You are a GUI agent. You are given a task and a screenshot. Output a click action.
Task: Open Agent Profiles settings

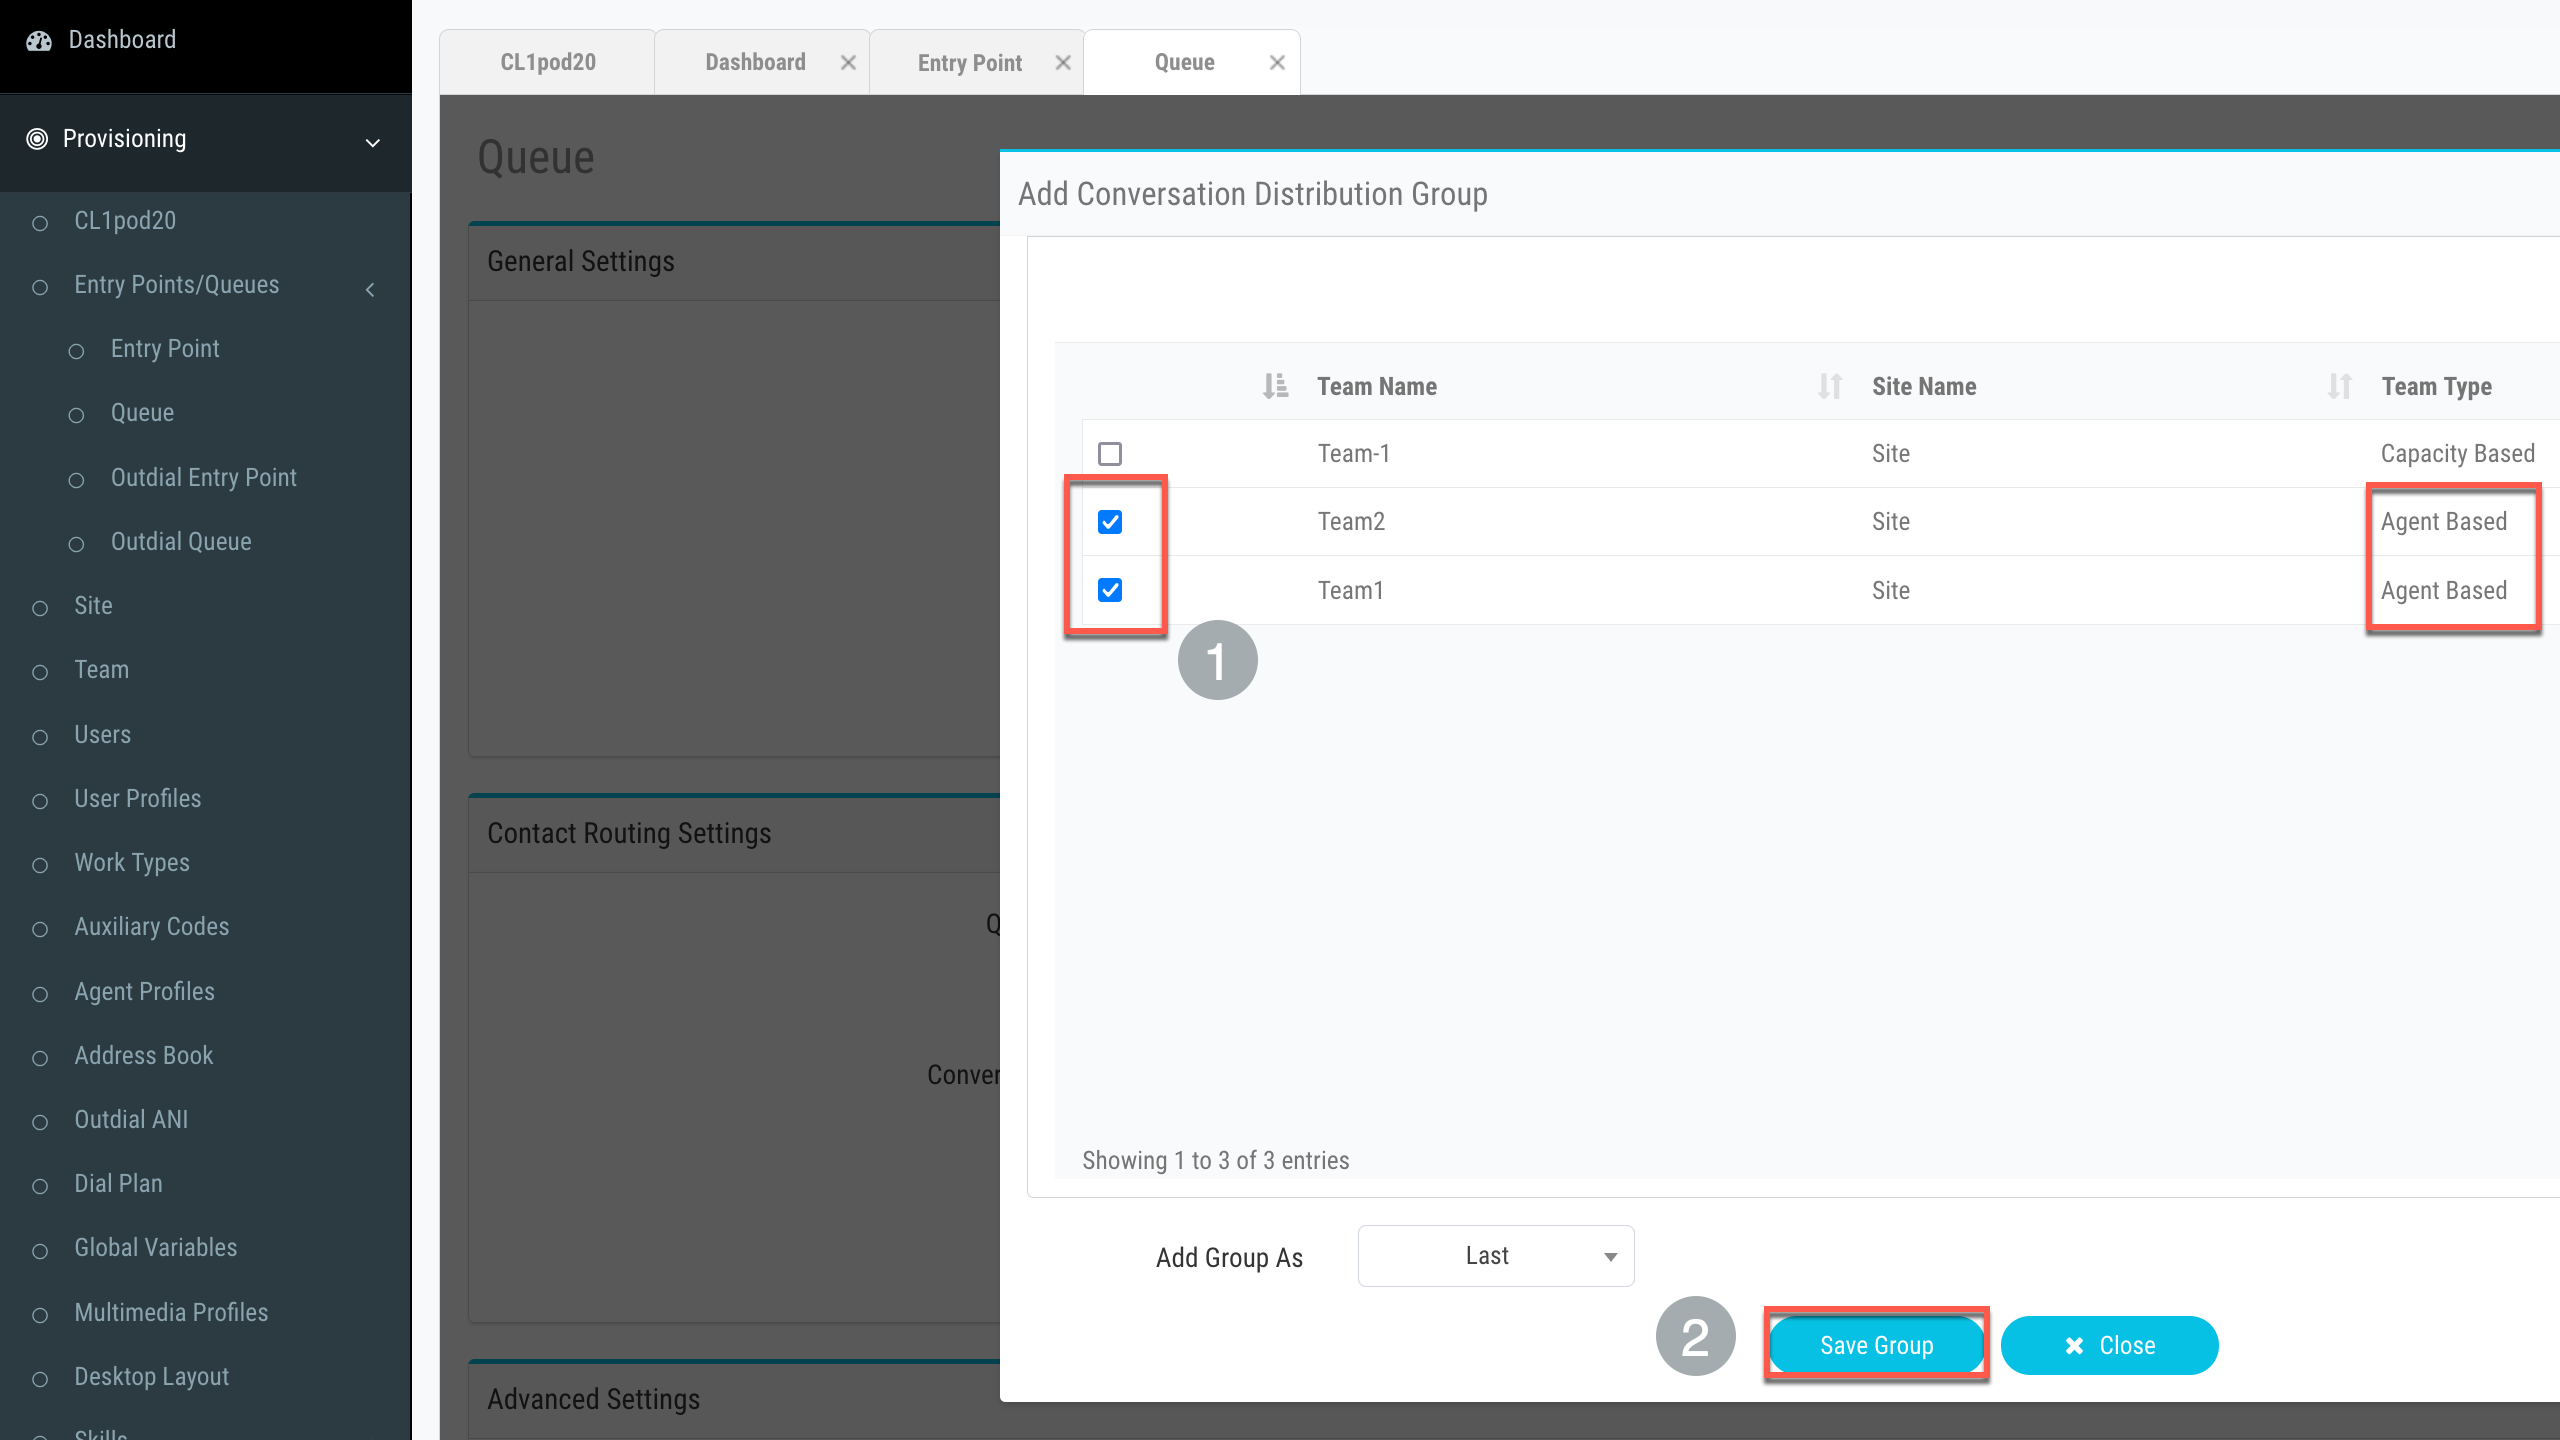144,990
